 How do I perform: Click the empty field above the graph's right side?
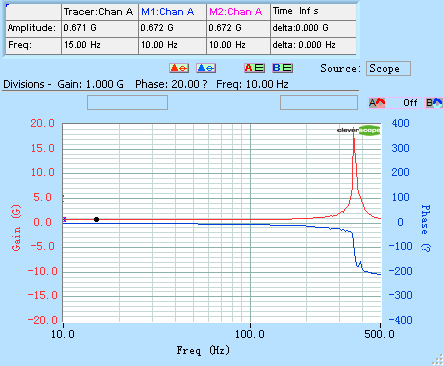coord(319,102)
